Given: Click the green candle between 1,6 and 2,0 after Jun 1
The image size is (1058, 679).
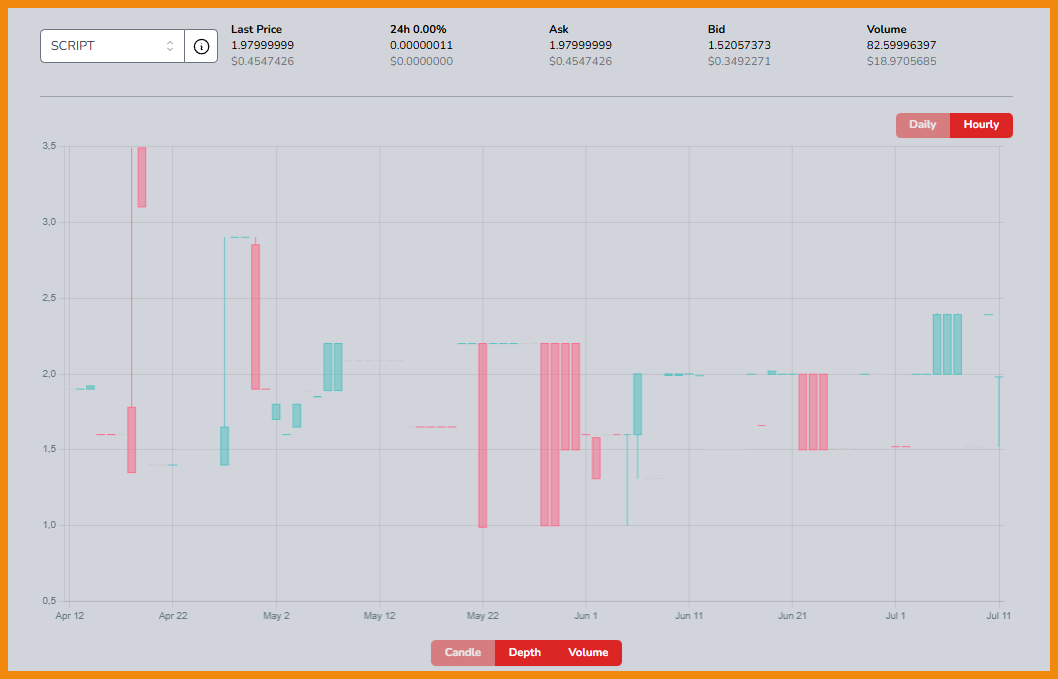Looking at the screenshot, I should [638, 404].
